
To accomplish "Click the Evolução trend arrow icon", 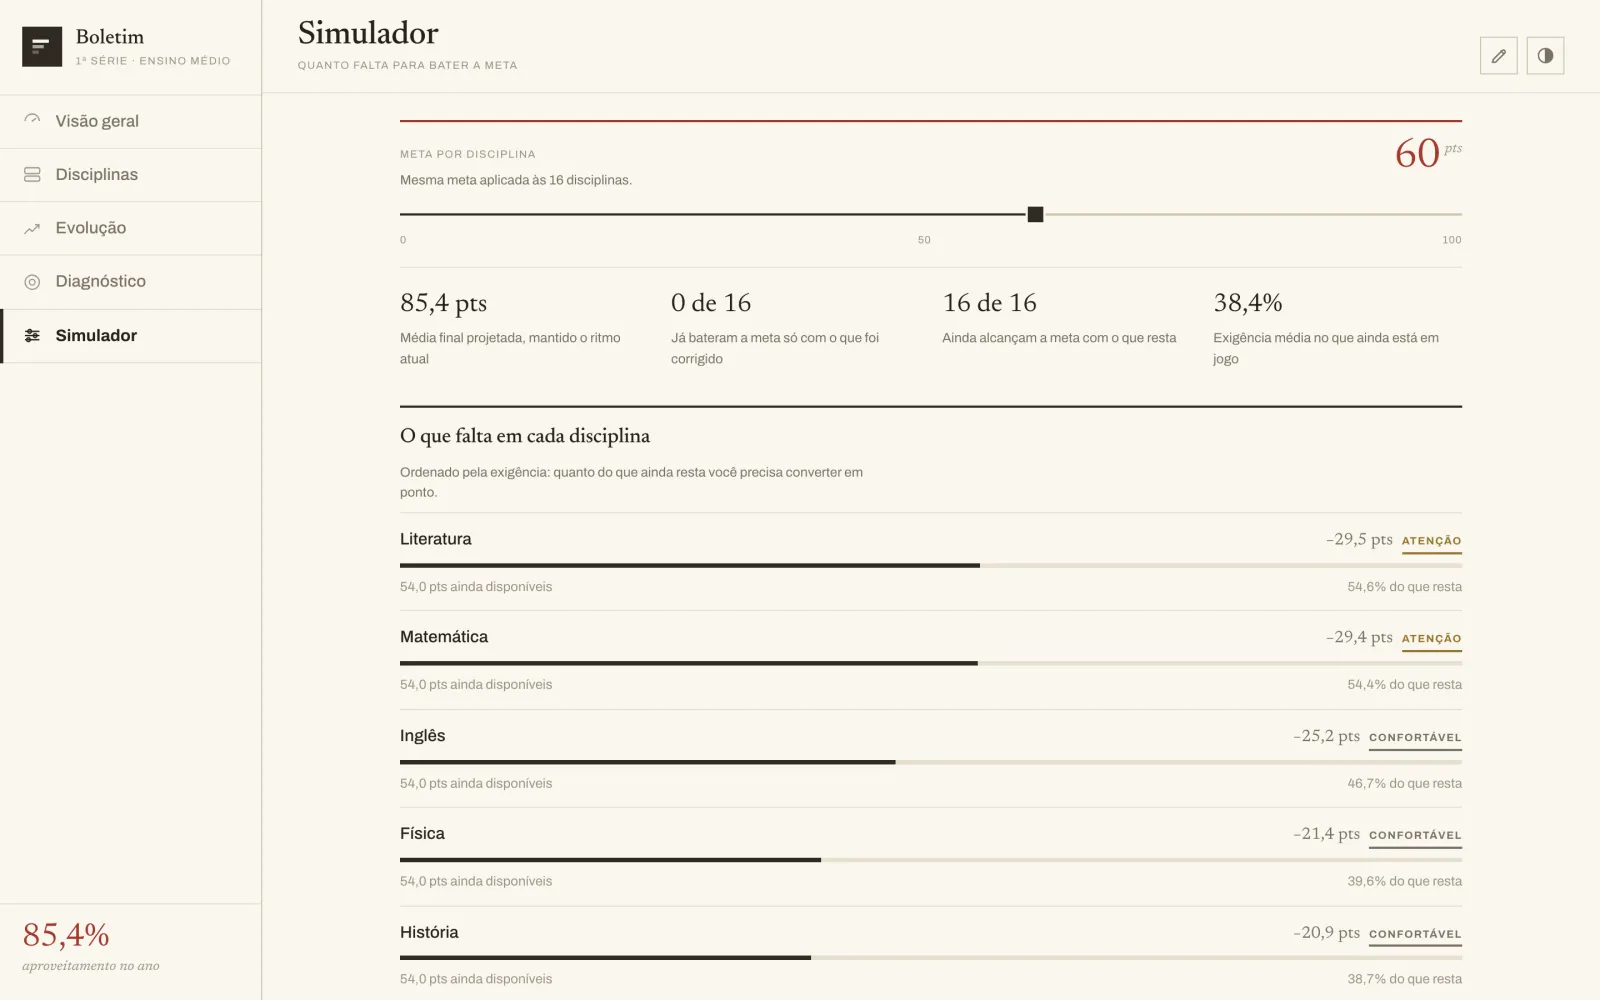I will 32,228.
